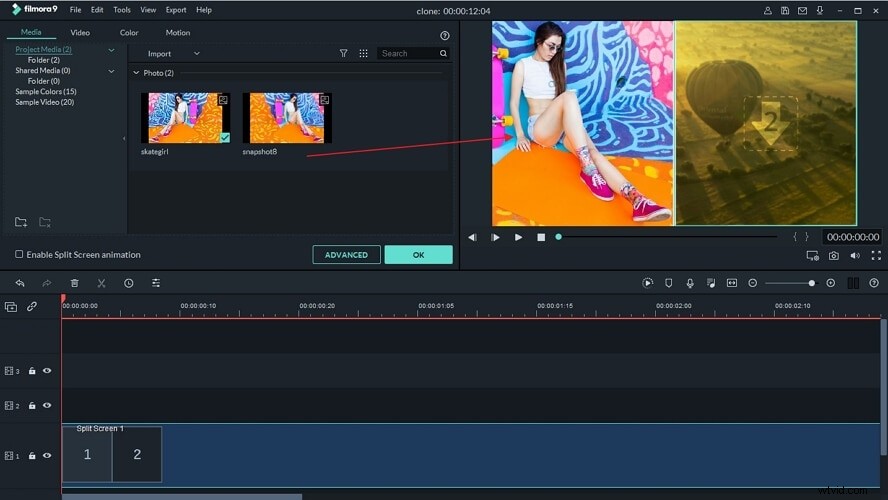Screen dimensions: 888x500
Task: Switch media grid view icon
Action: pos(364,53)
